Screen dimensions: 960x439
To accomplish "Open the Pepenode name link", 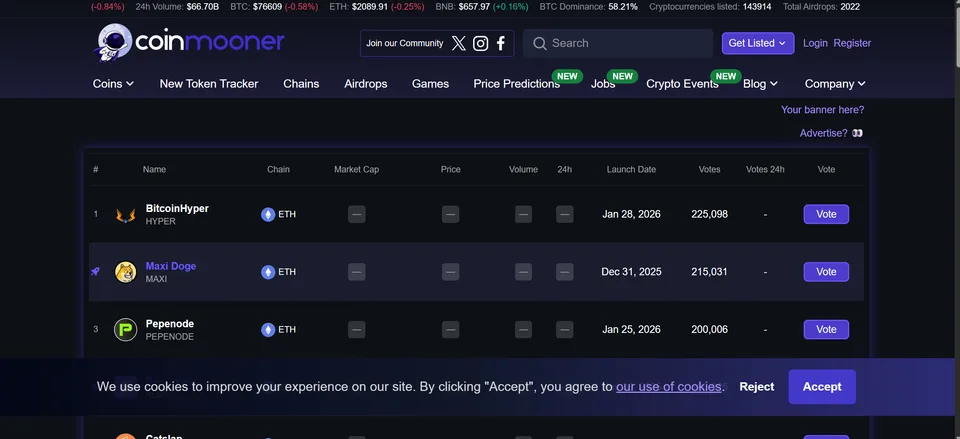I will [x=170, y=323].
